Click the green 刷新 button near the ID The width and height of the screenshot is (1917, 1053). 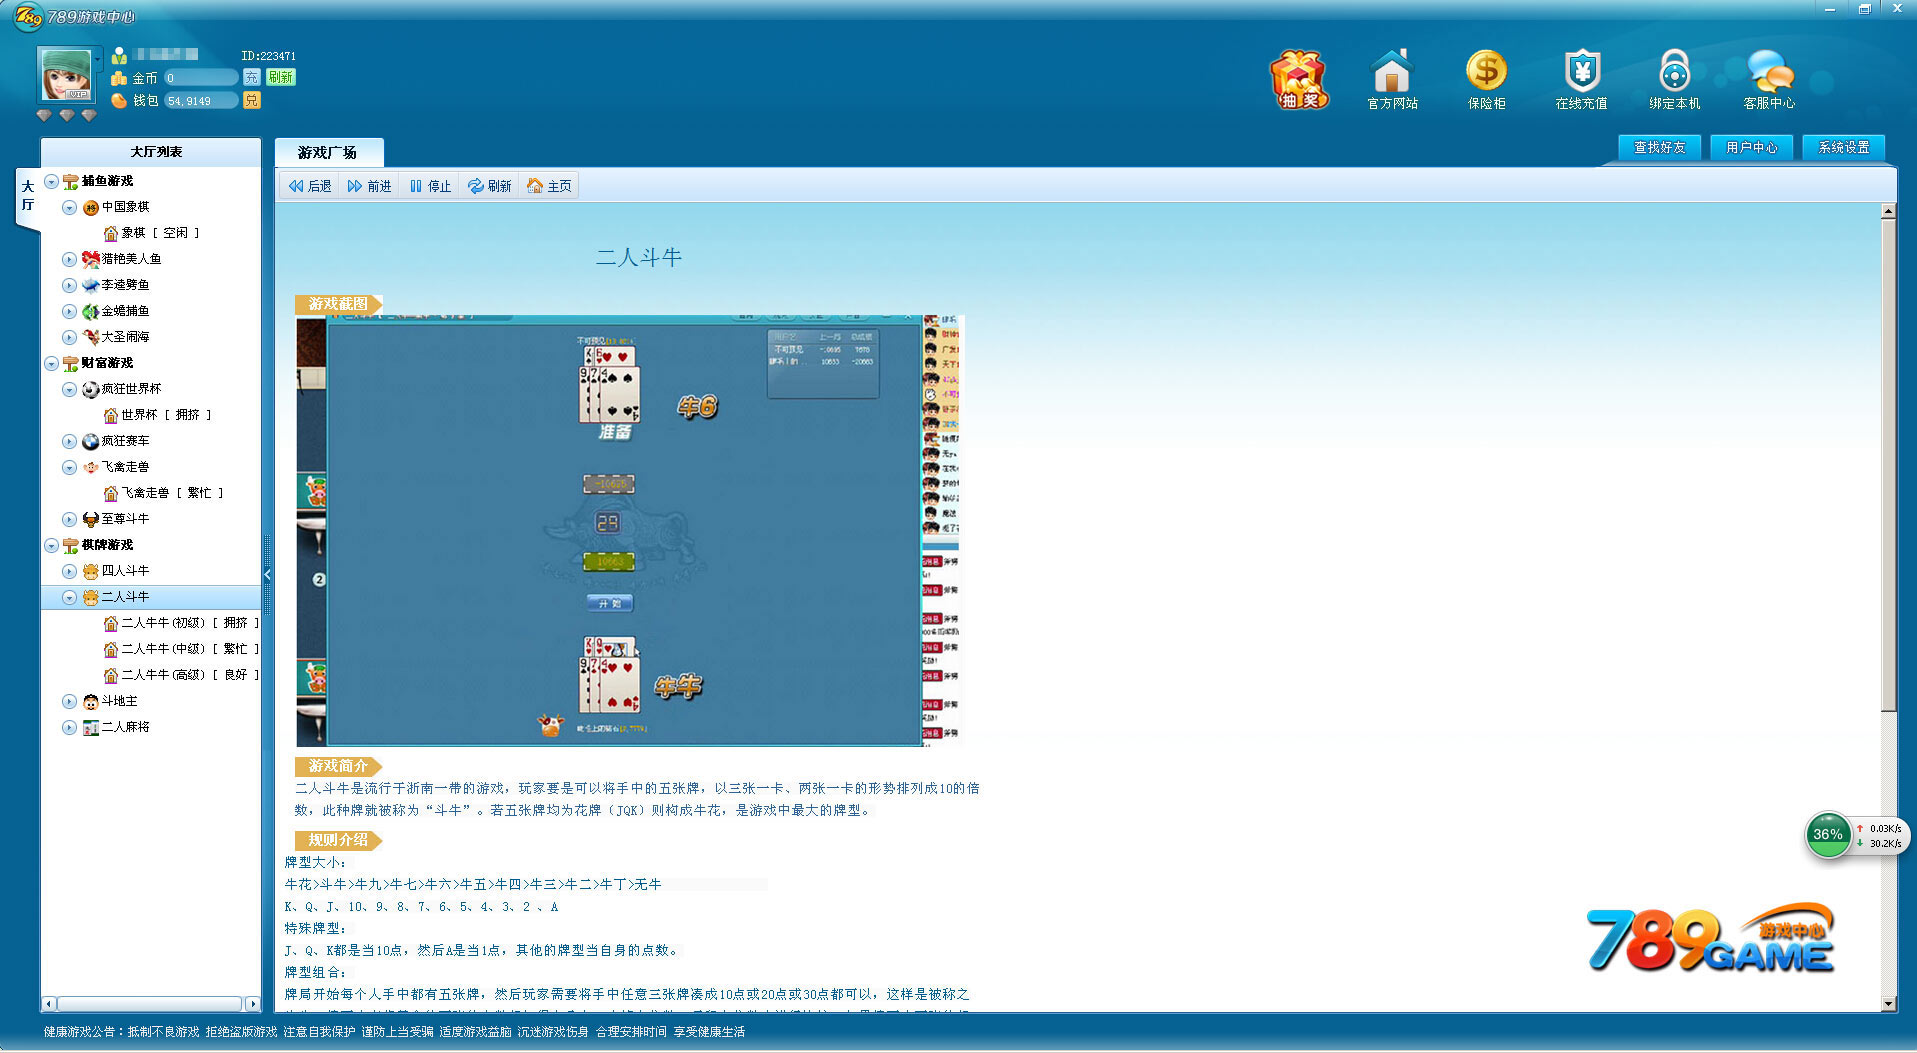[280, 77]
